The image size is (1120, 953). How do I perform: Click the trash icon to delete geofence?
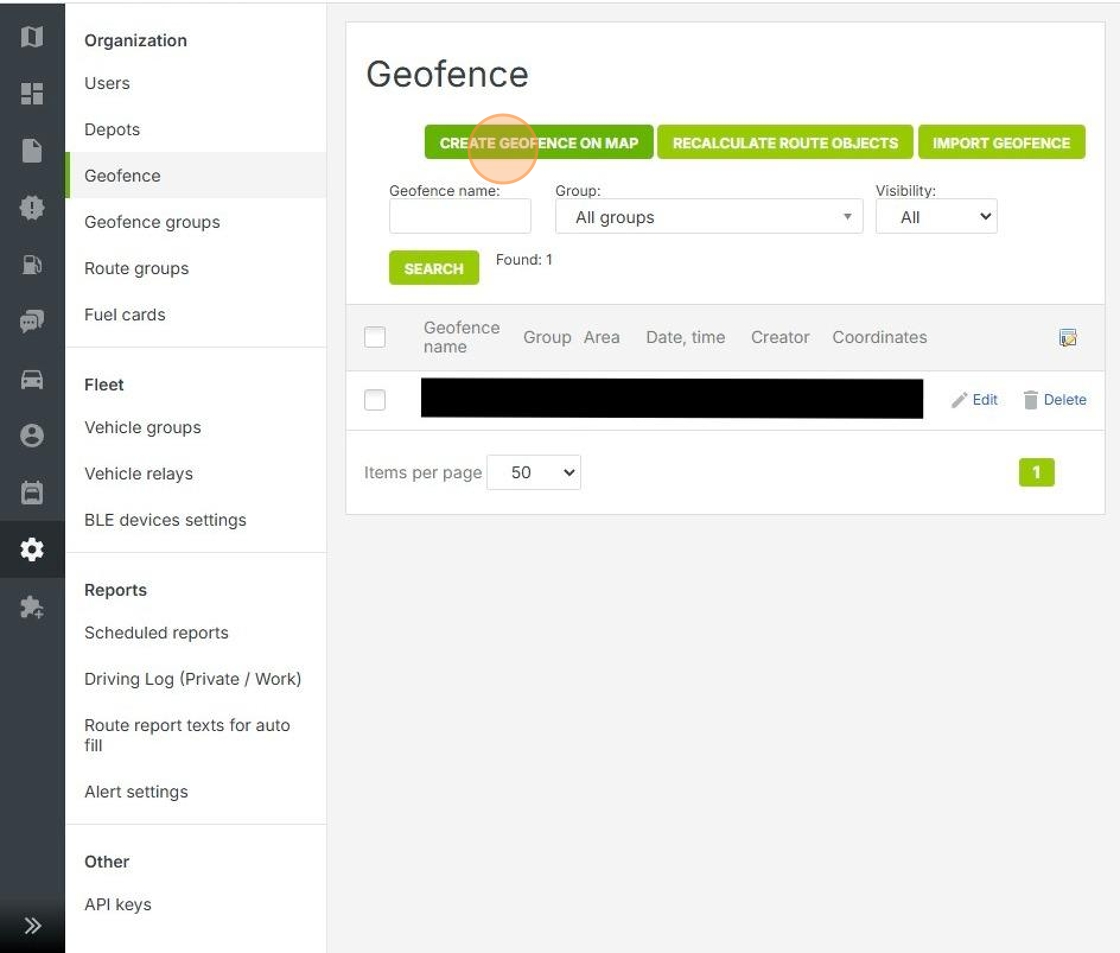1031,400
